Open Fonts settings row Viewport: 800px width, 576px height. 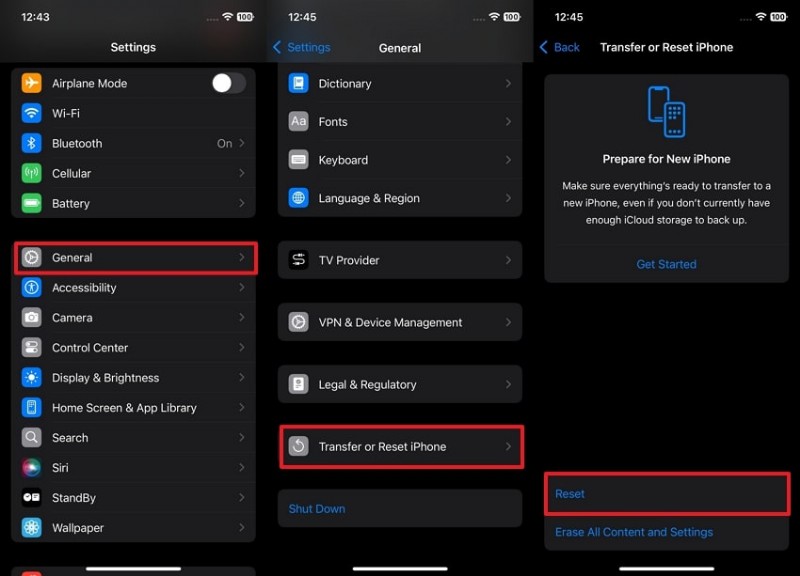[x=400, y=121]
